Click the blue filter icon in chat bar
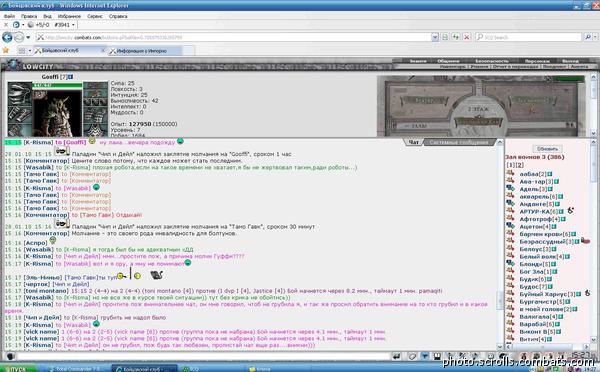 pyautogui.click(x=425, y=356)
